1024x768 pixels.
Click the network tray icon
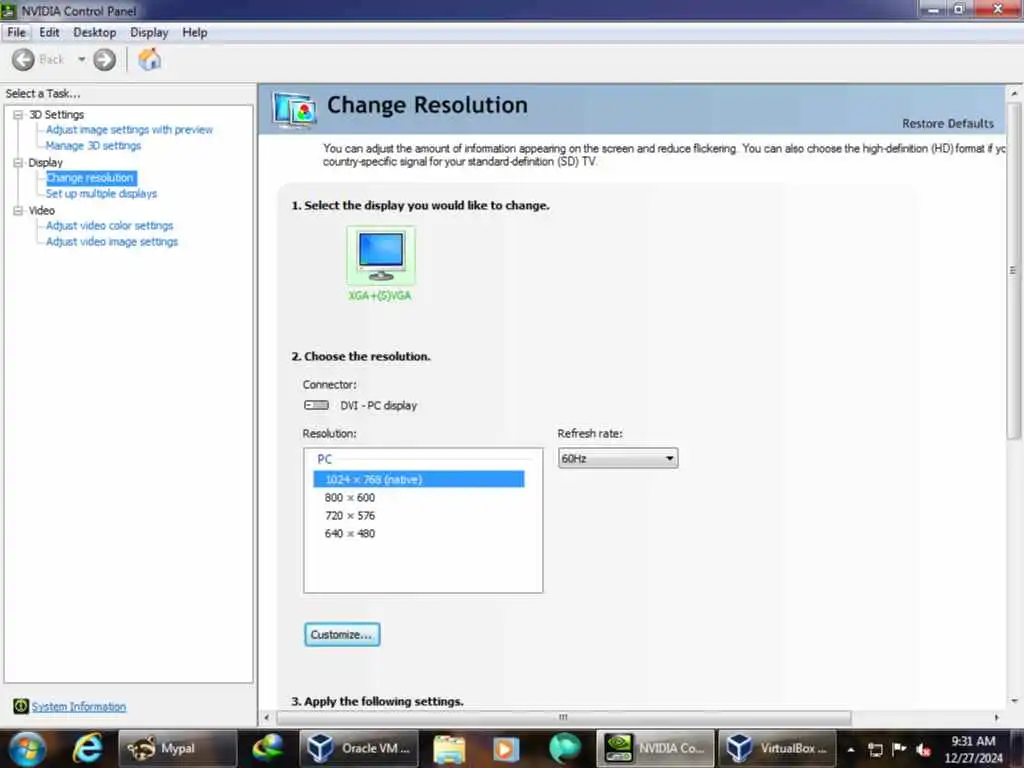coord(875,749)
